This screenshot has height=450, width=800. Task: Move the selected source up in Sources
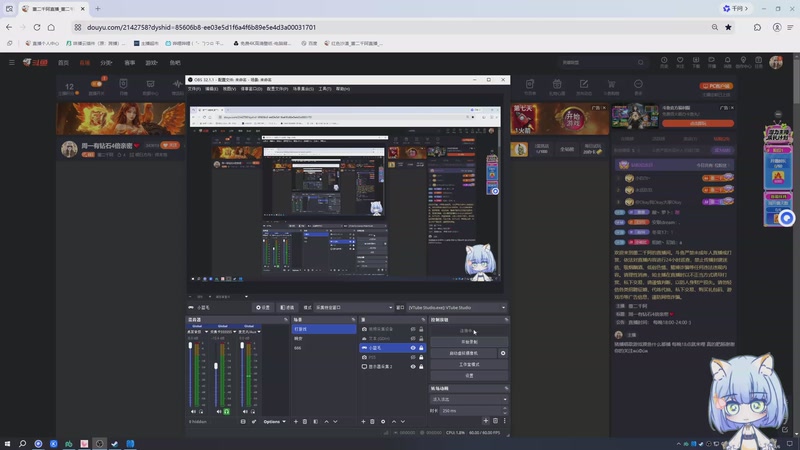[394, 421]
